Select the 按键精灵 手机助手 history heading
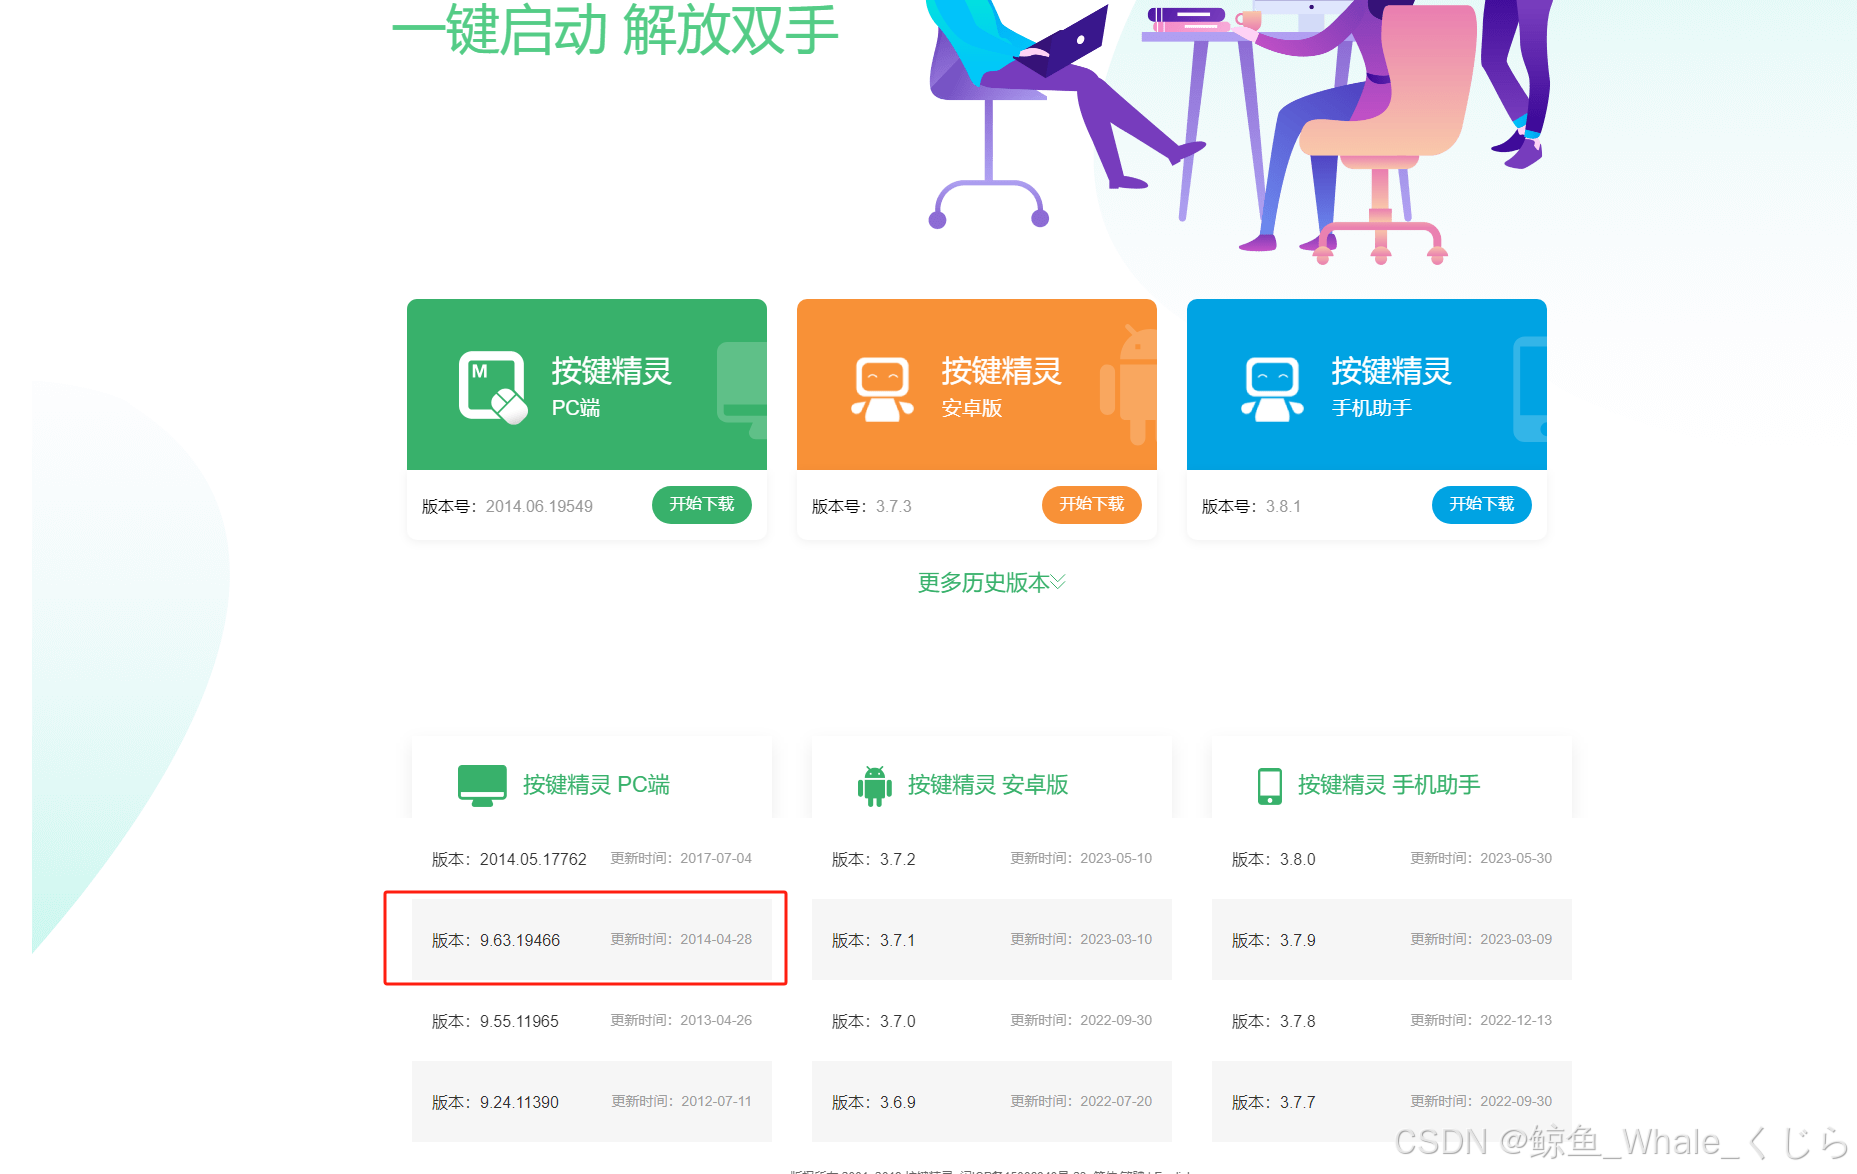 point(1389,785)
